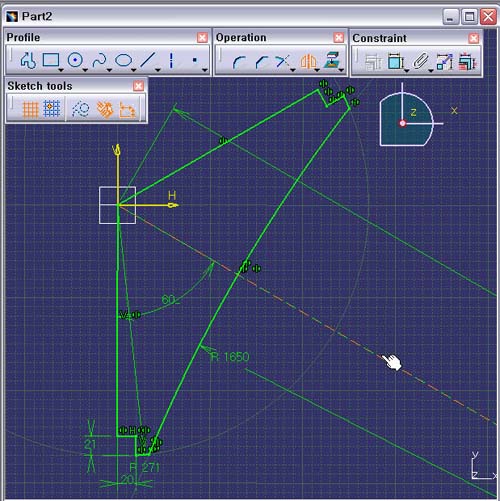Activate the Line tool
The height and width of the screenshot is (501, 500).
[147, 60]
